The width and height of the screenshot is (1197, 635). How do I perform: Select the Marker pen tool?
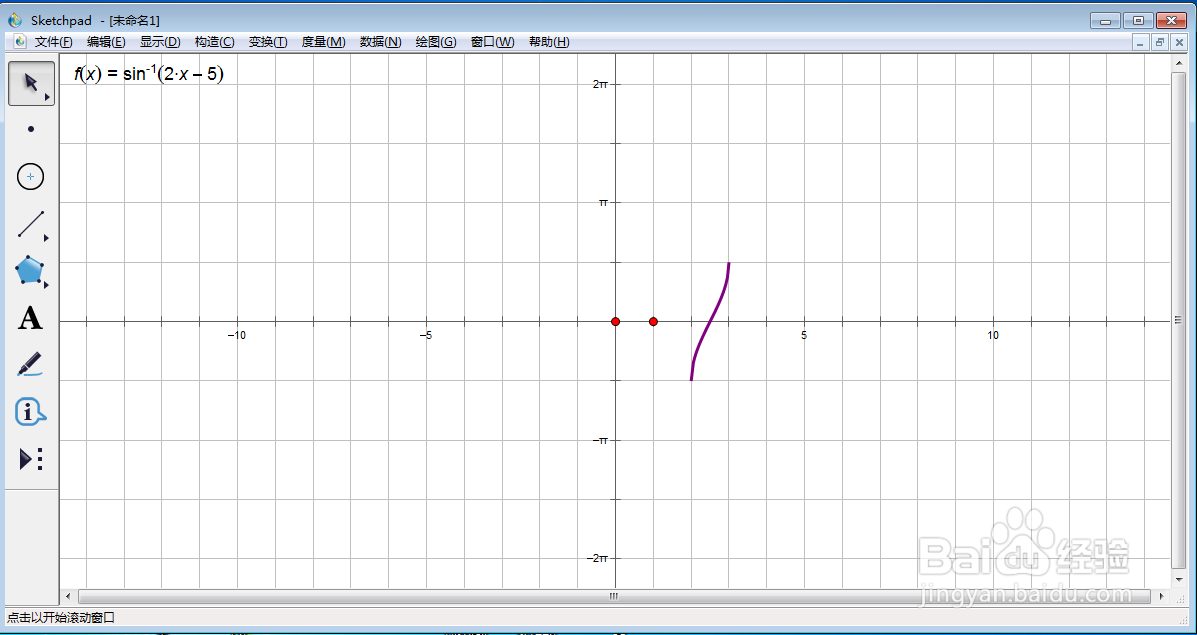31,365
